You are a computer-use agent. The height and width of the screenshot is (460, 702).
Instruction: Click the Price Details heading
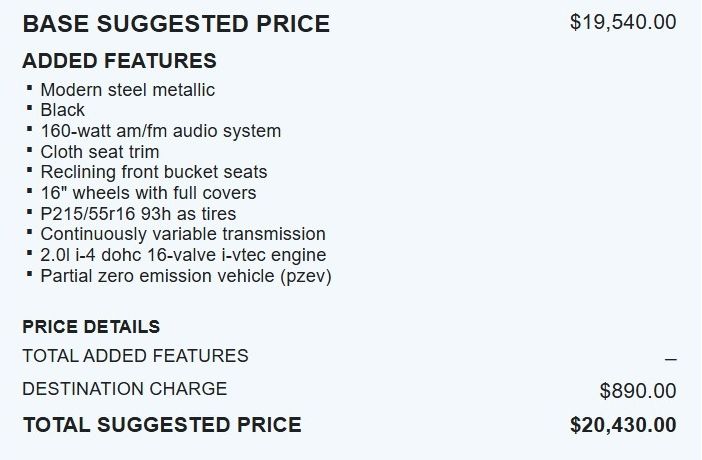tap(91, 327)
